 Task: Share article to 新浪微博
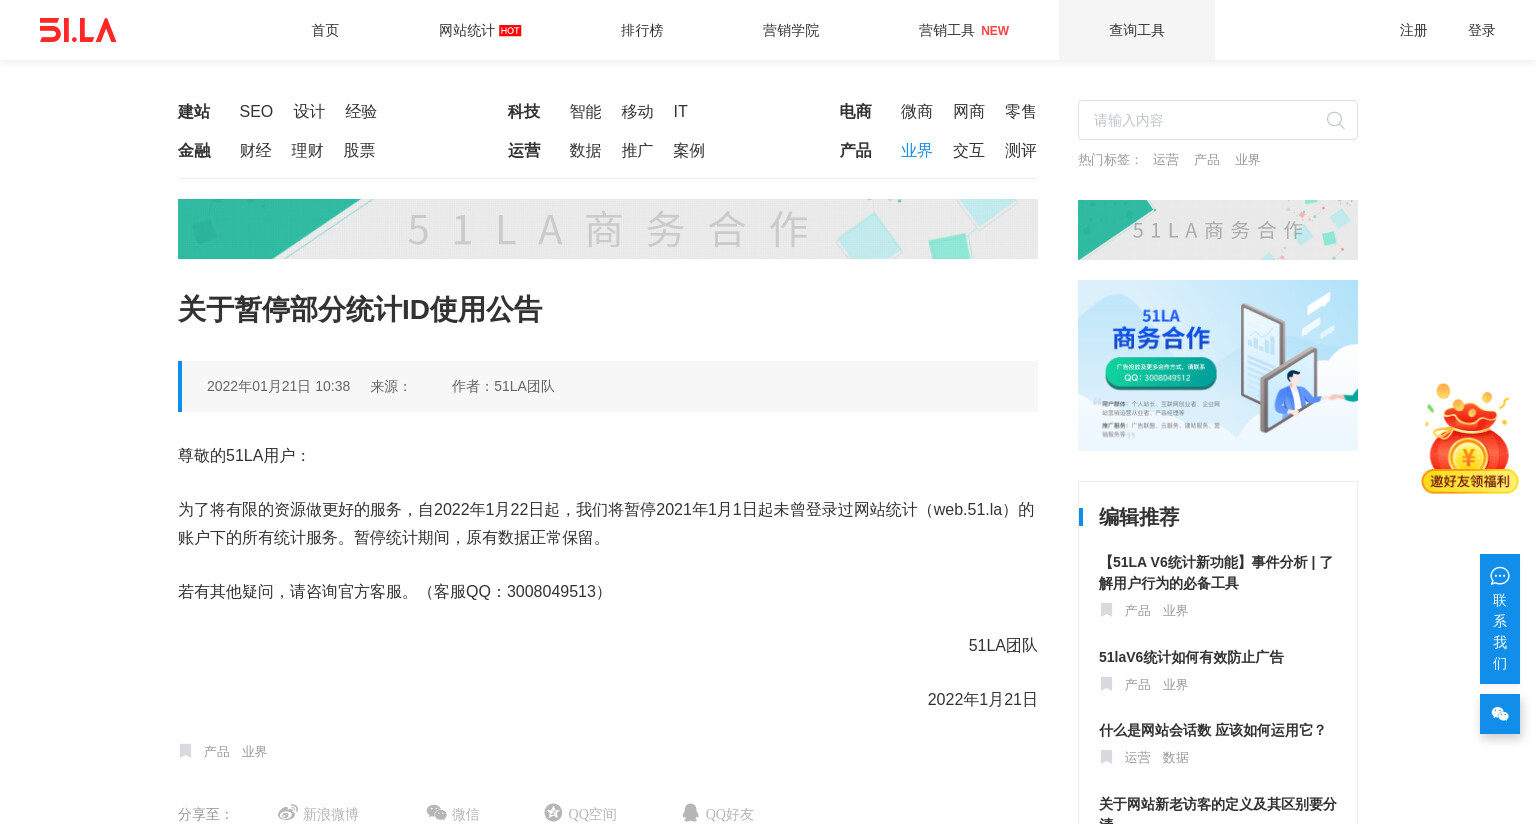tap(318, 814)
